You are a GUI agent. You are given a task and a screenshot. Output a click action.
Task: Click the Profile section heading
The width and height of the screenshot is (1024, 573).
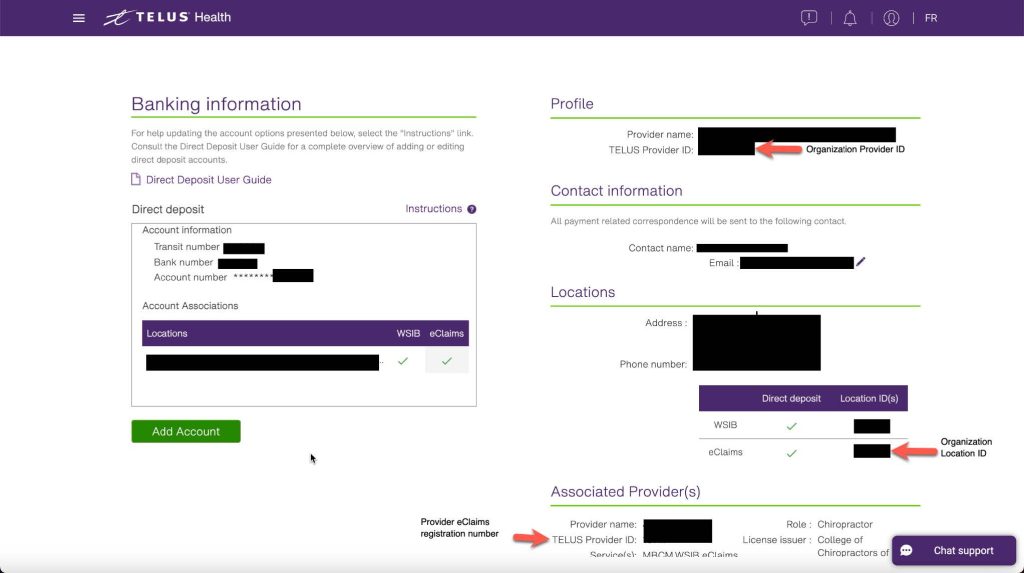coord(572,104)
